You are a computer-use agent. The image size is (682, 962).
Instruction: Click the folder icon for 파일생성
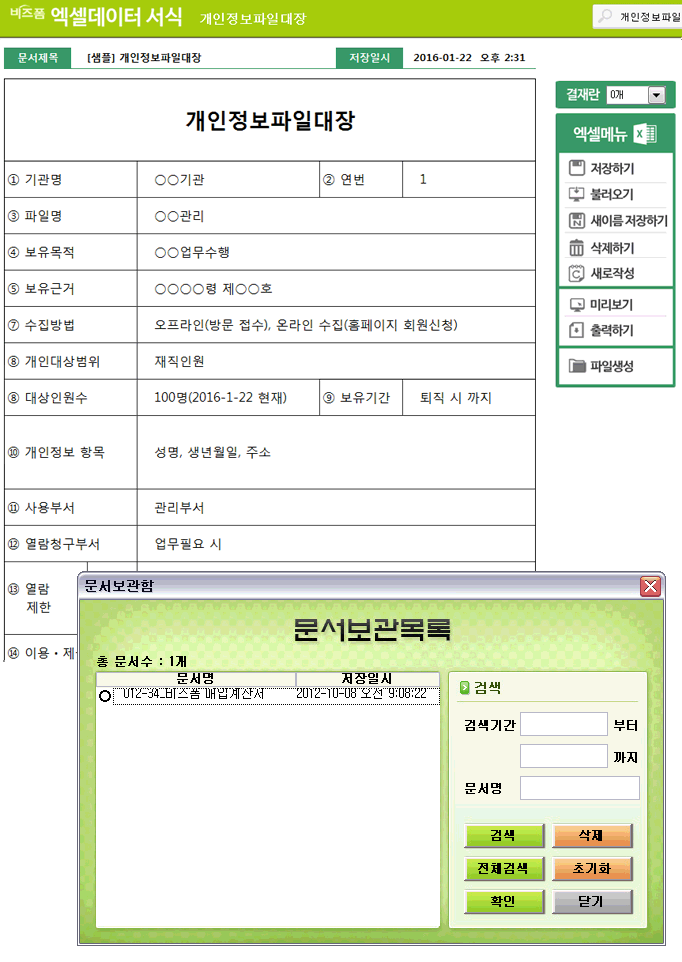click(577, 366)
